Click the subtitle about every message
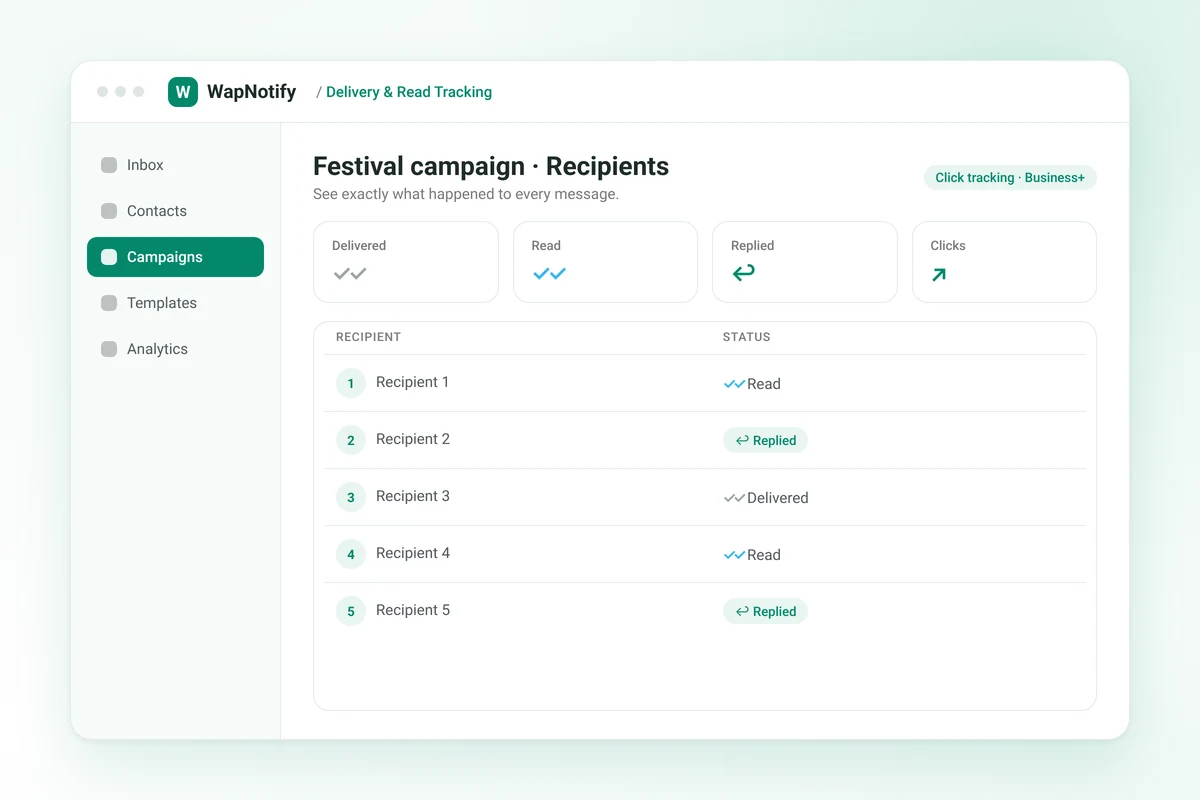 466,194
